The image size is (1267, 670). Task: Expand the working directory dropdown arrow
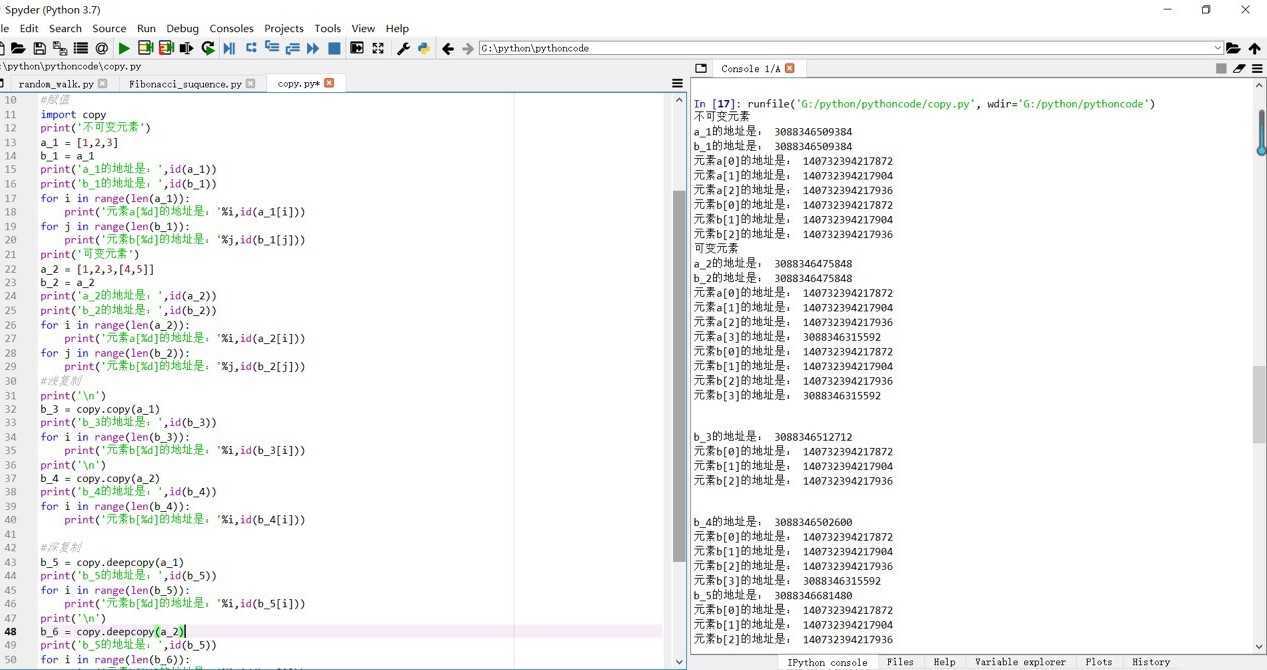click(x=1217, y=48)
